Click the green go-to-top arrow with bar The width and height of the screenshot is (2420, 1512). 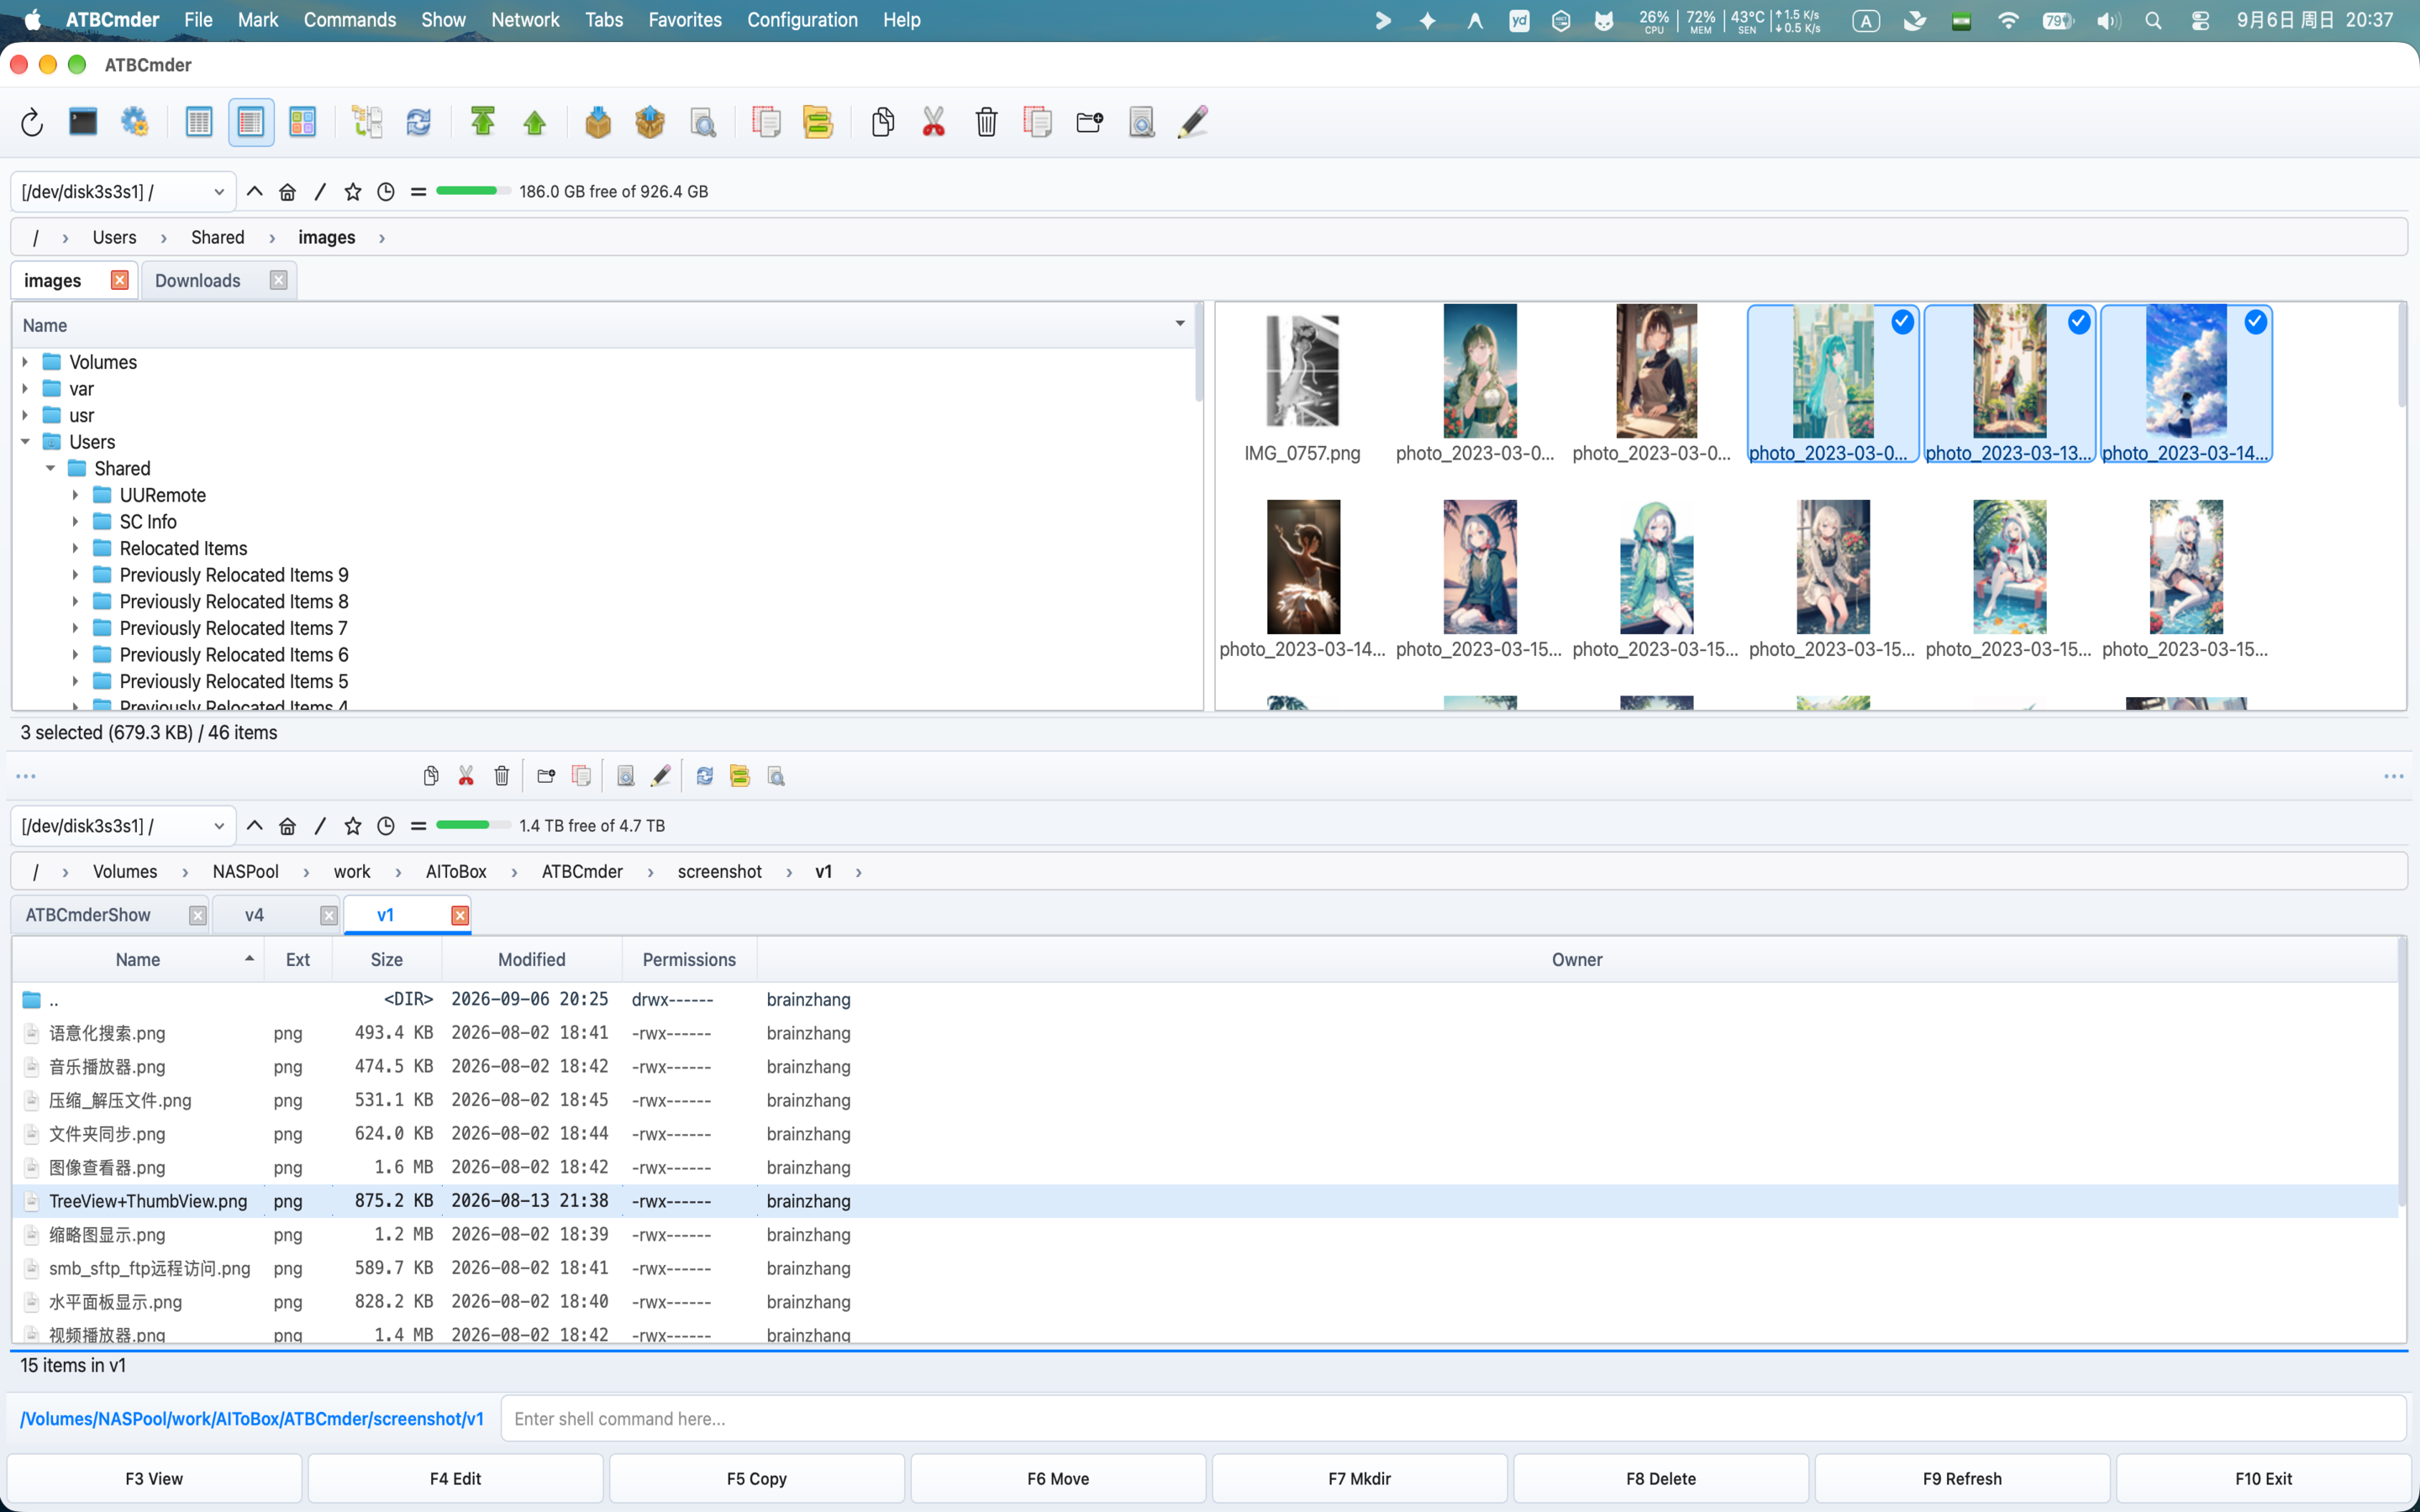(x=483, y=122)
